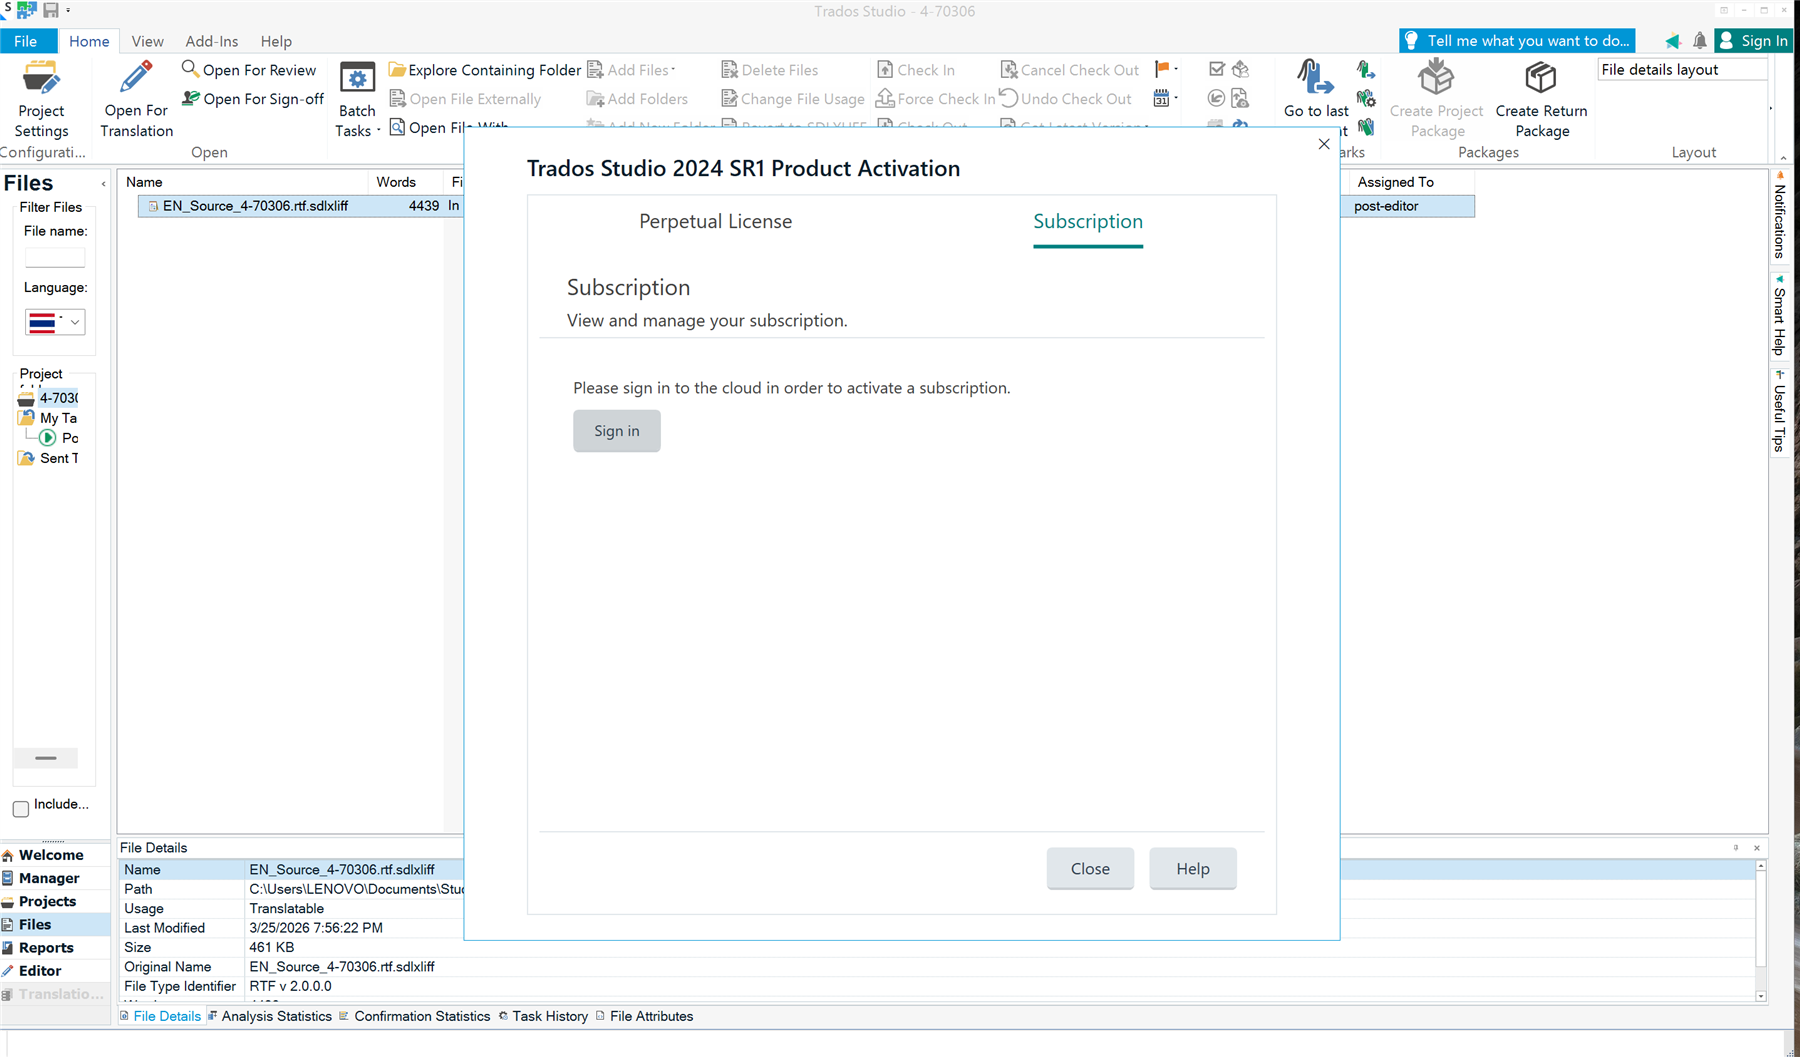The height and width of the screenshot is (1057, 1800).
Task: Open the View ribbon tab
Action: pos(147,41)
